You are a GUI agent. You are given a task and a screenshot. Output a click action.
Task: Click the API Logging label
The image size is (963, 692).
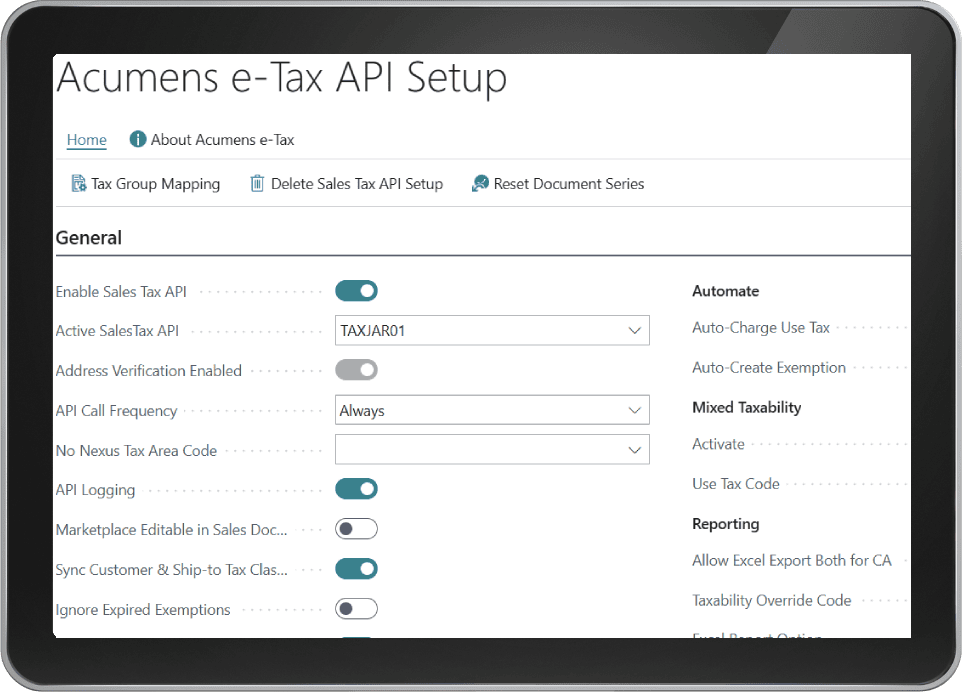pos(95,490)
